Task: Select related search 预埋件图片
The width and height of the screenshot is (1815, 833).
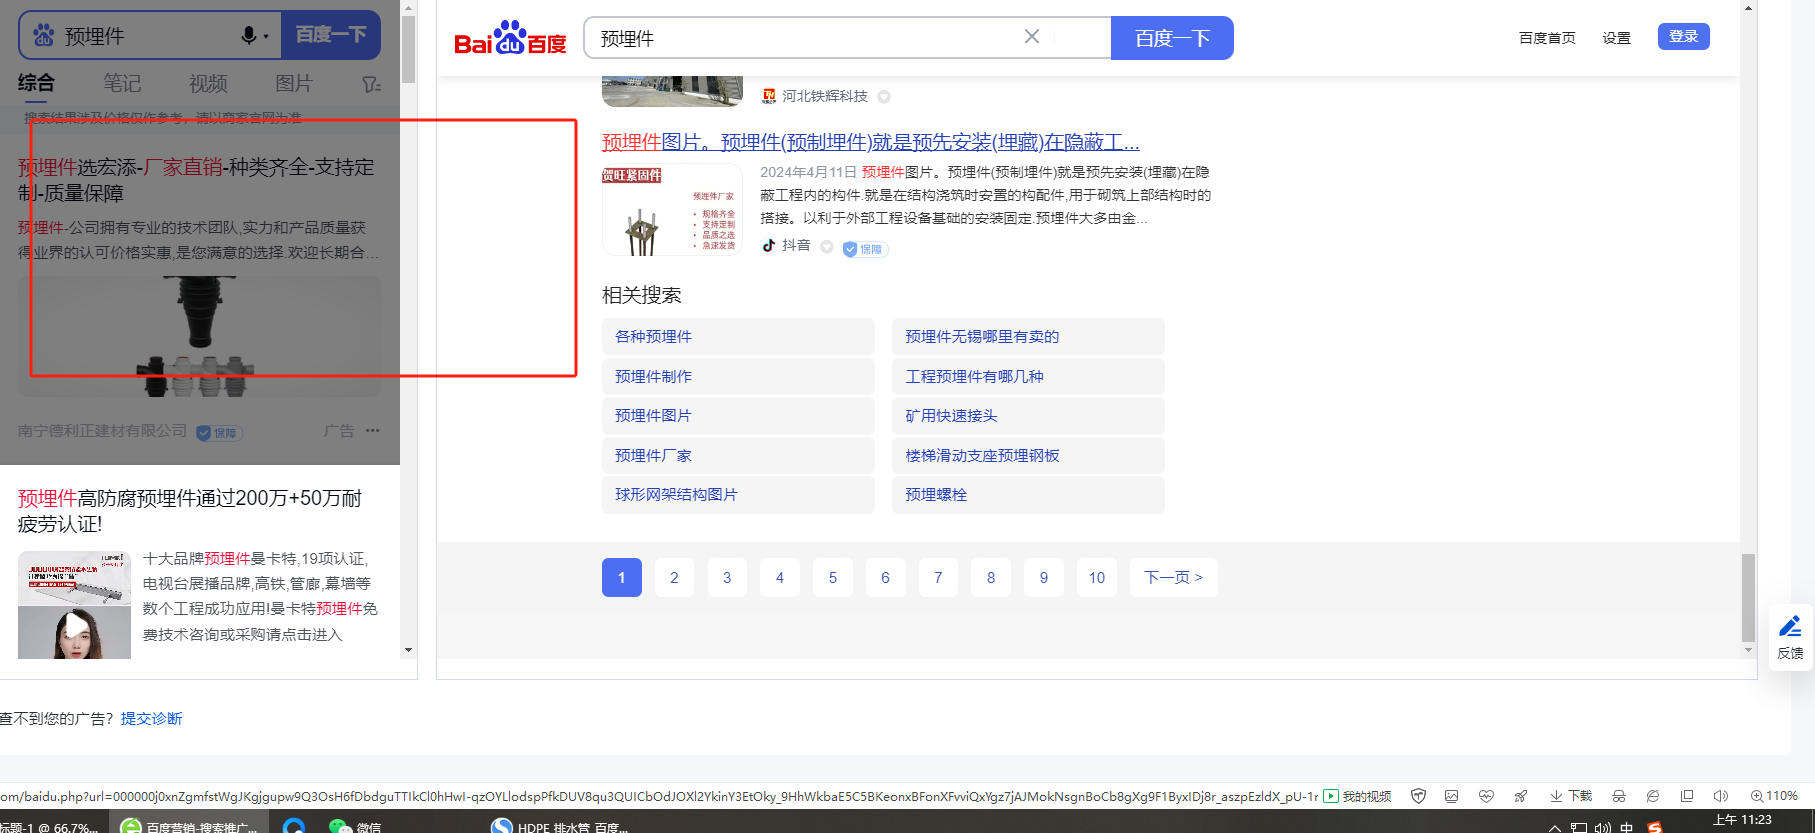Action: click(738, 416)
